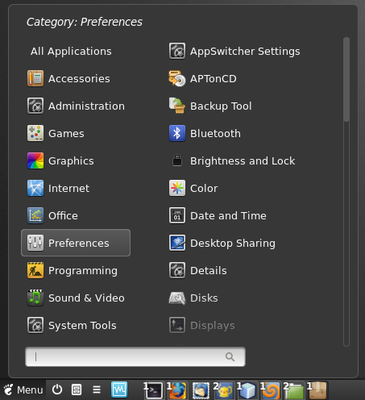The width and height of the screenshot is (365, 400).
Task: Show All Applications
Action: tap(71, 51)
